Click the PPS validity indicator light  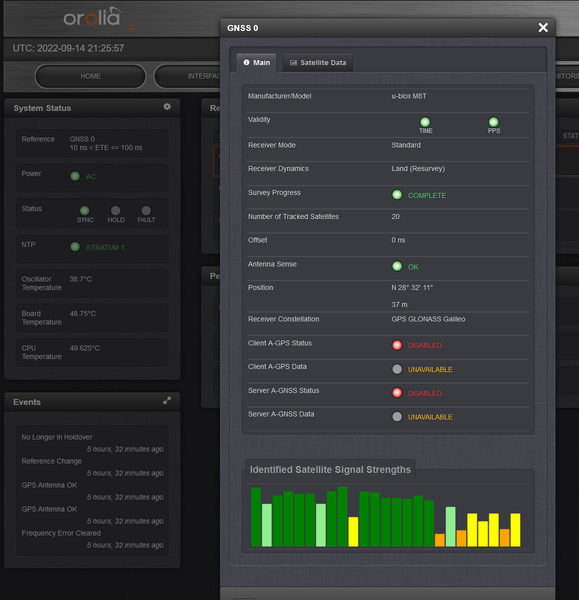[x=493, y=122]
